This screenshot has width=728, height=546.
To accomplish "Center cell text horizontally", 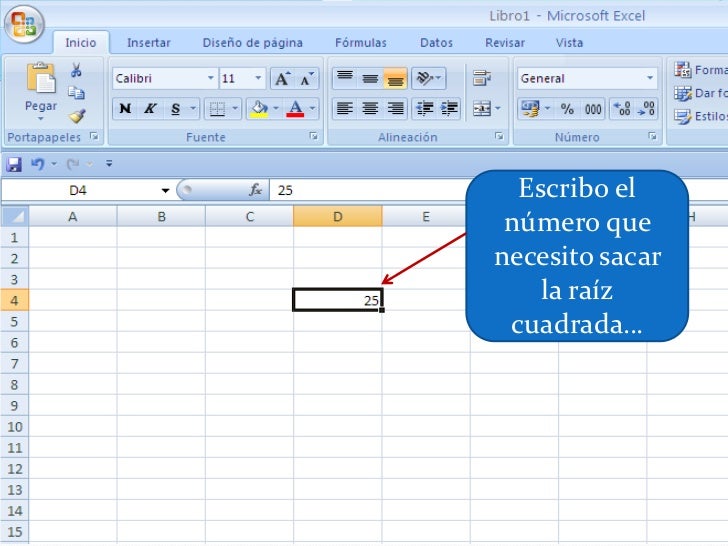I will point(370,109).
